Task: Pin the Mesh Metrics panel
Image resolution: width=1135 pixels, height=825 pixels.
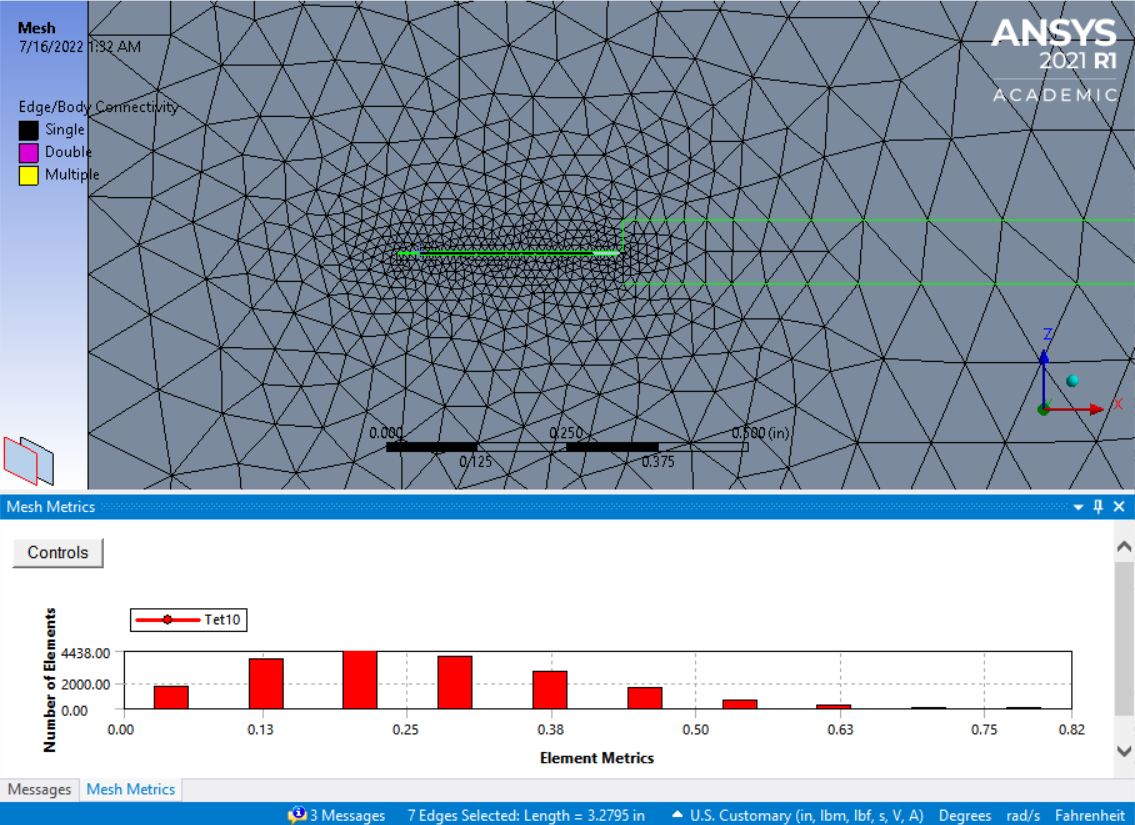Action: point(1098,507)
